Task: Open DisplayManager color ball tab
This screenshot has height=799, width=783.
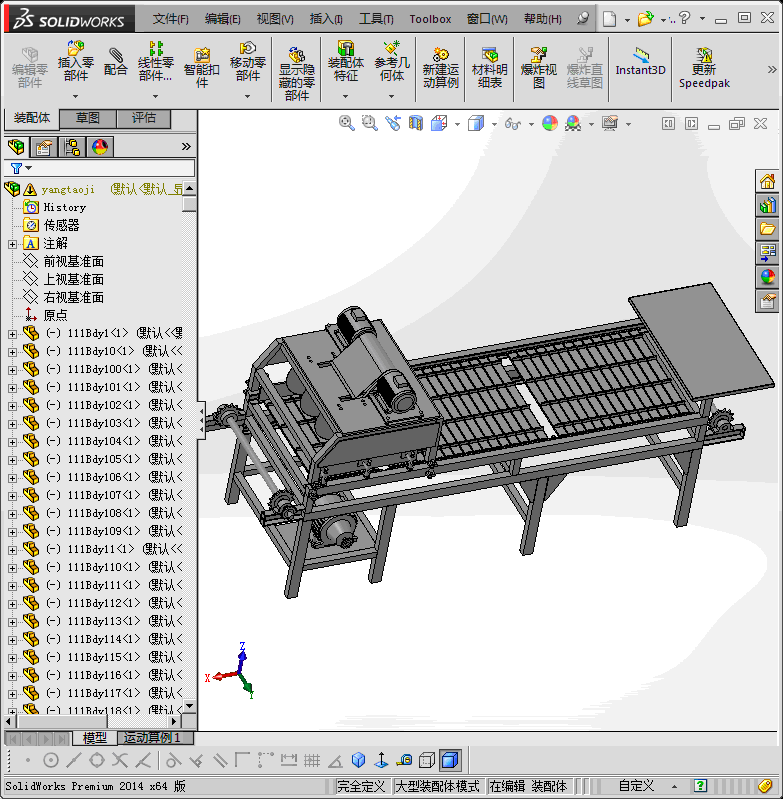Action: pyautogui.click(x=100, y=147)
